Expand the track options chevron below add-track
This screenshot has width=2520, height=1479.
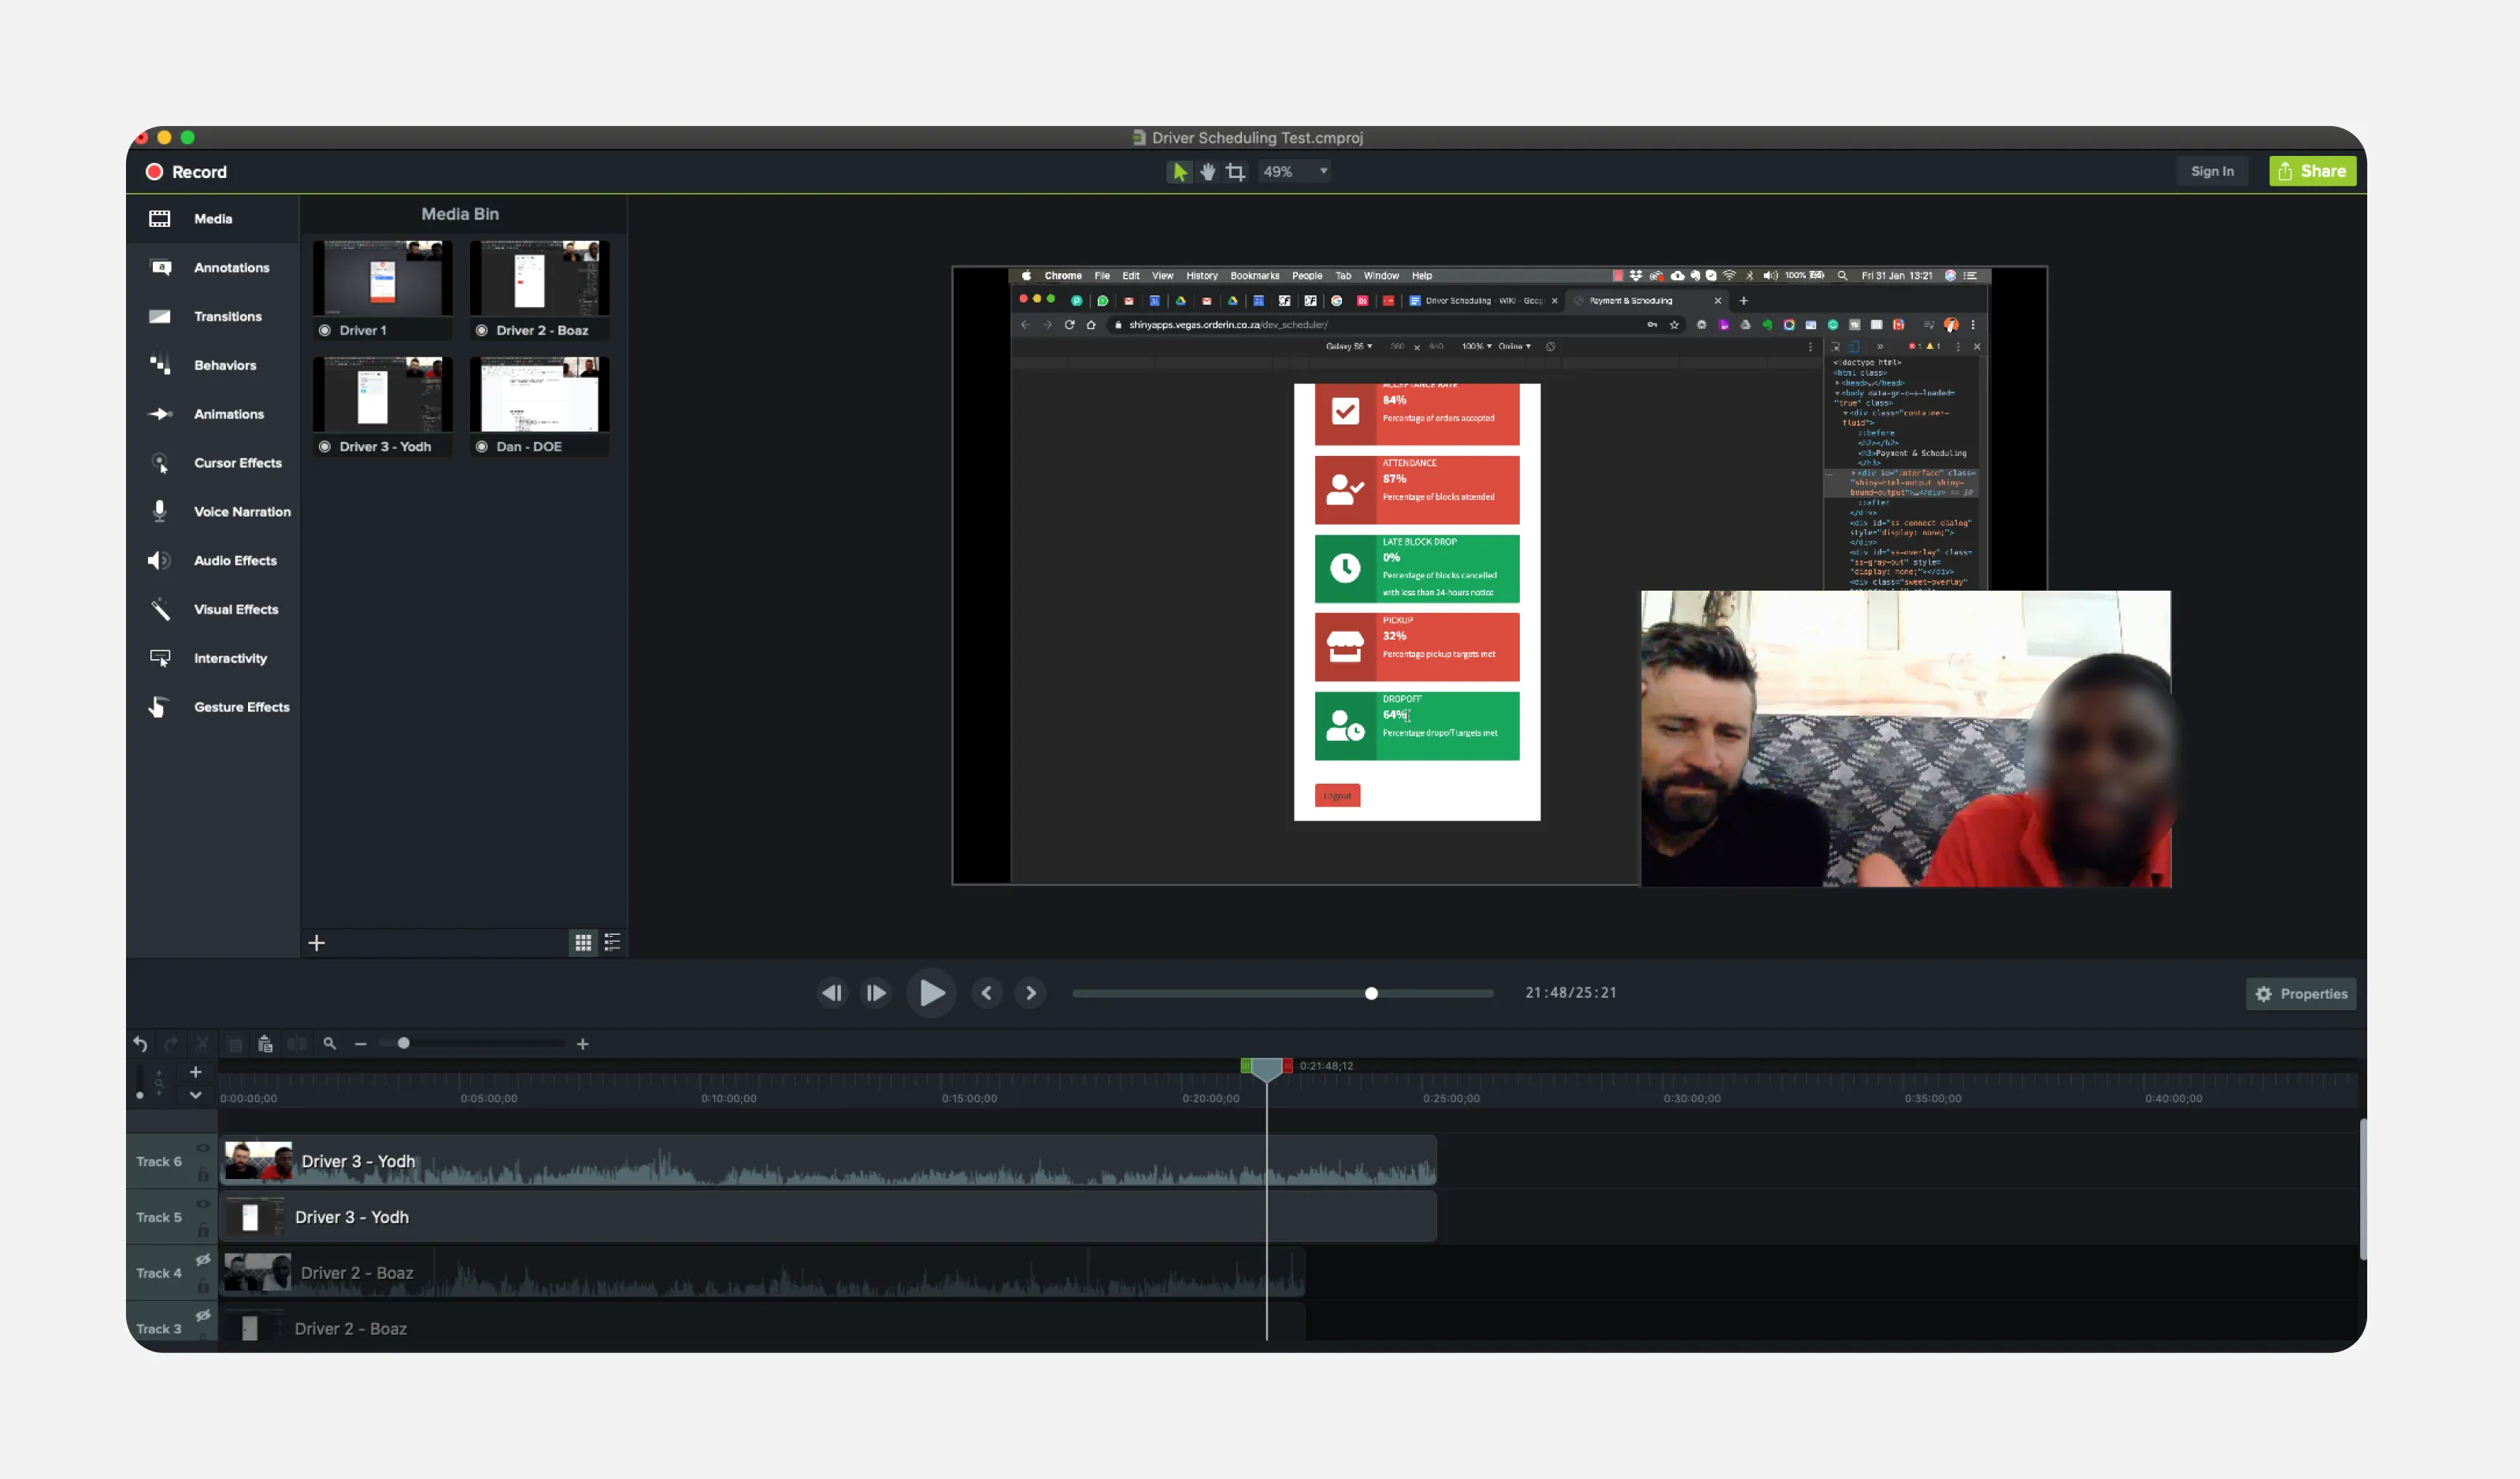(x=196, y=1095)
